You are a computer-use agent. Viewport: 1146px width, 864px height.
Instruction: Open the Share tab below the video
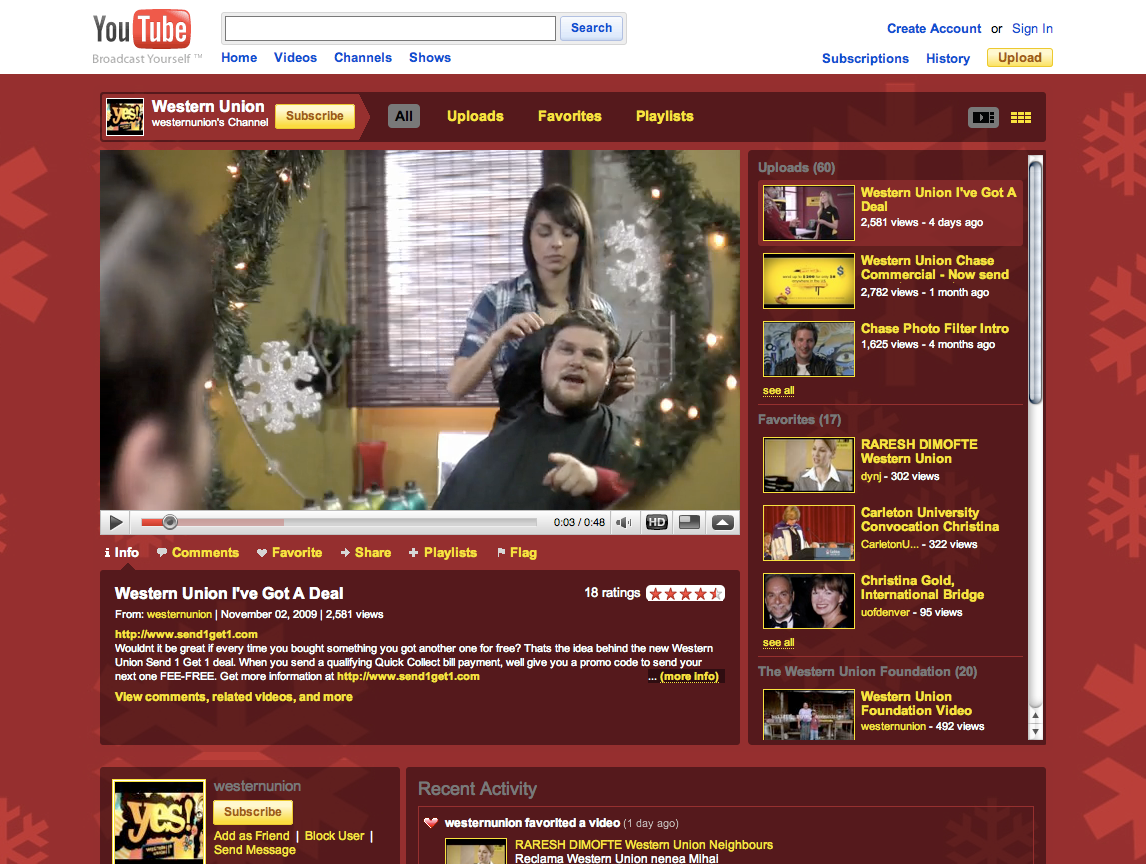click(x=365, y=553)
